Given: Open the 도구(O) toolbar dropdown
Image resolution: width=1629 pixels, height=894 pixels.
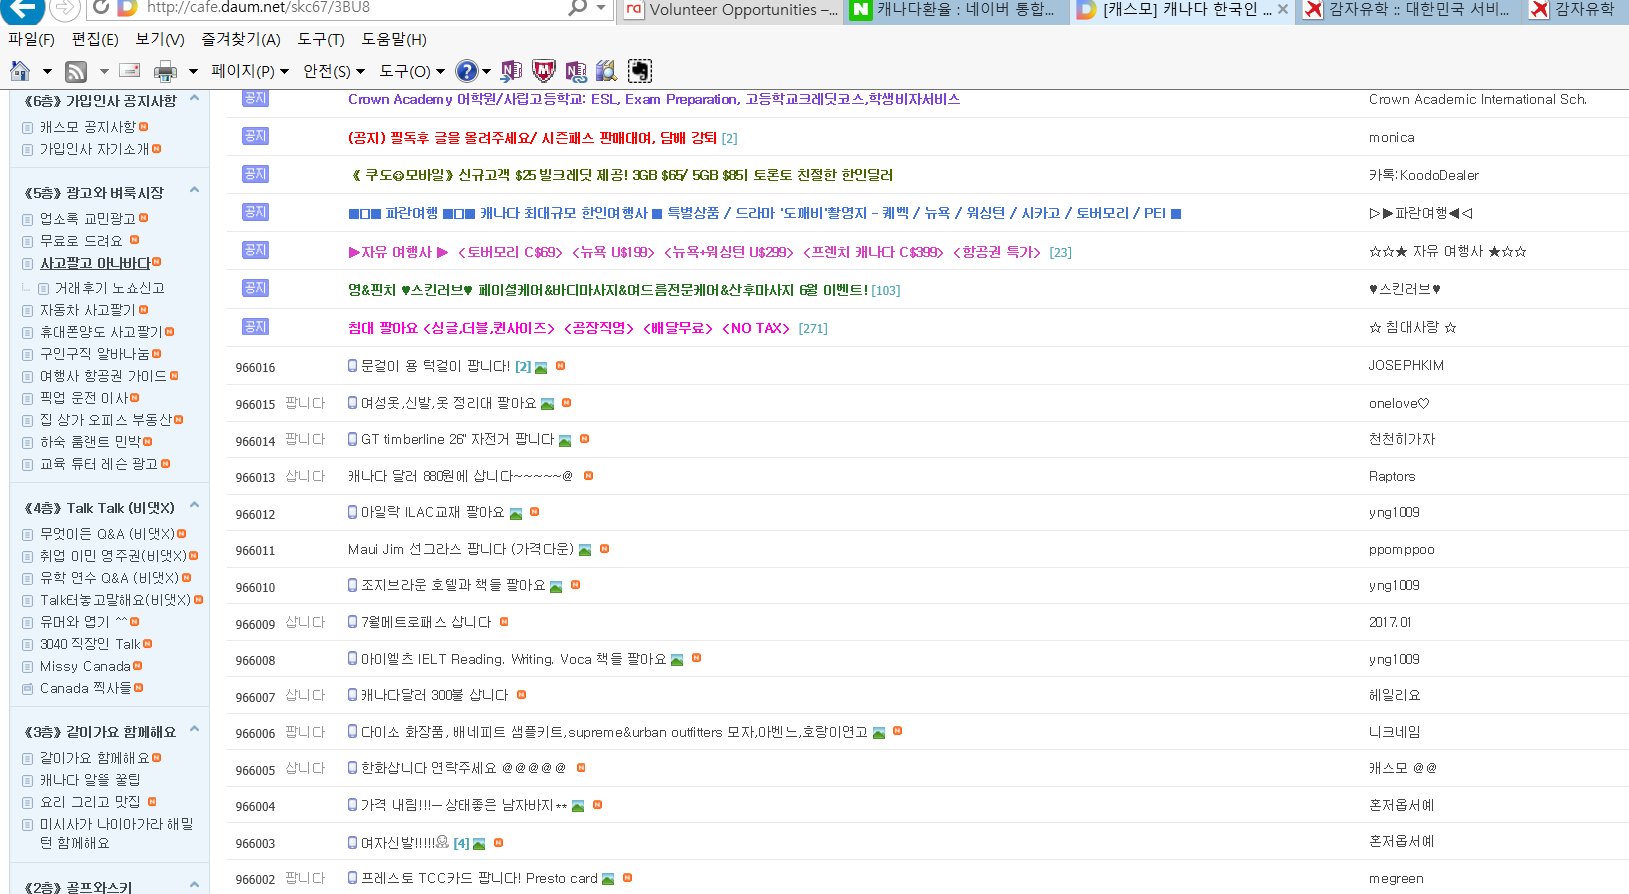Looking at the screenshot, I should point(411,71).
